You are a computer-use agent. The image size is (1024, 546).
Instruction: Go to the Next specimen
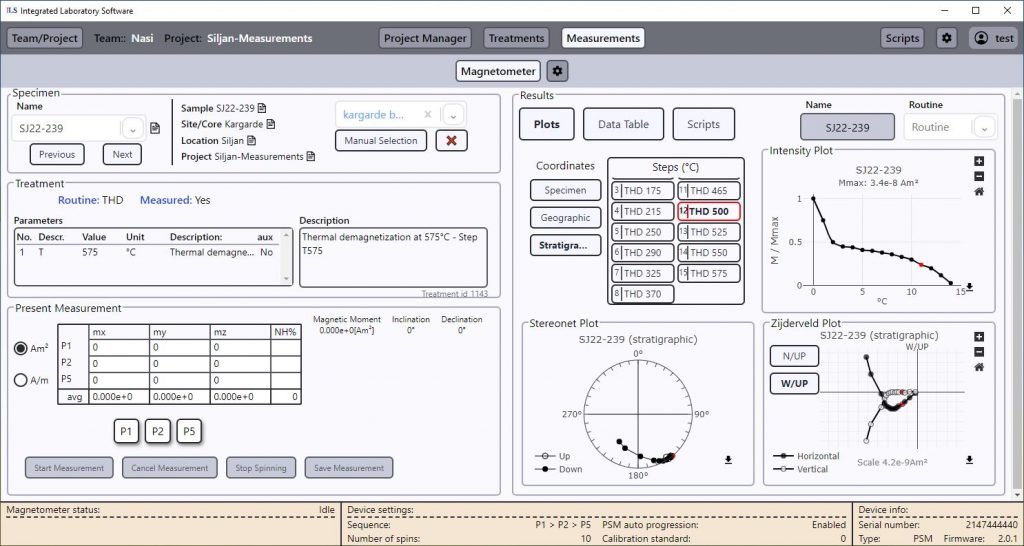pos(122,154)
